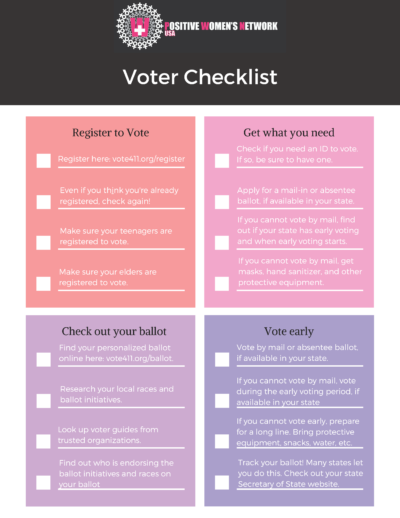Open the vote411.org/register link text

point(148,159)
